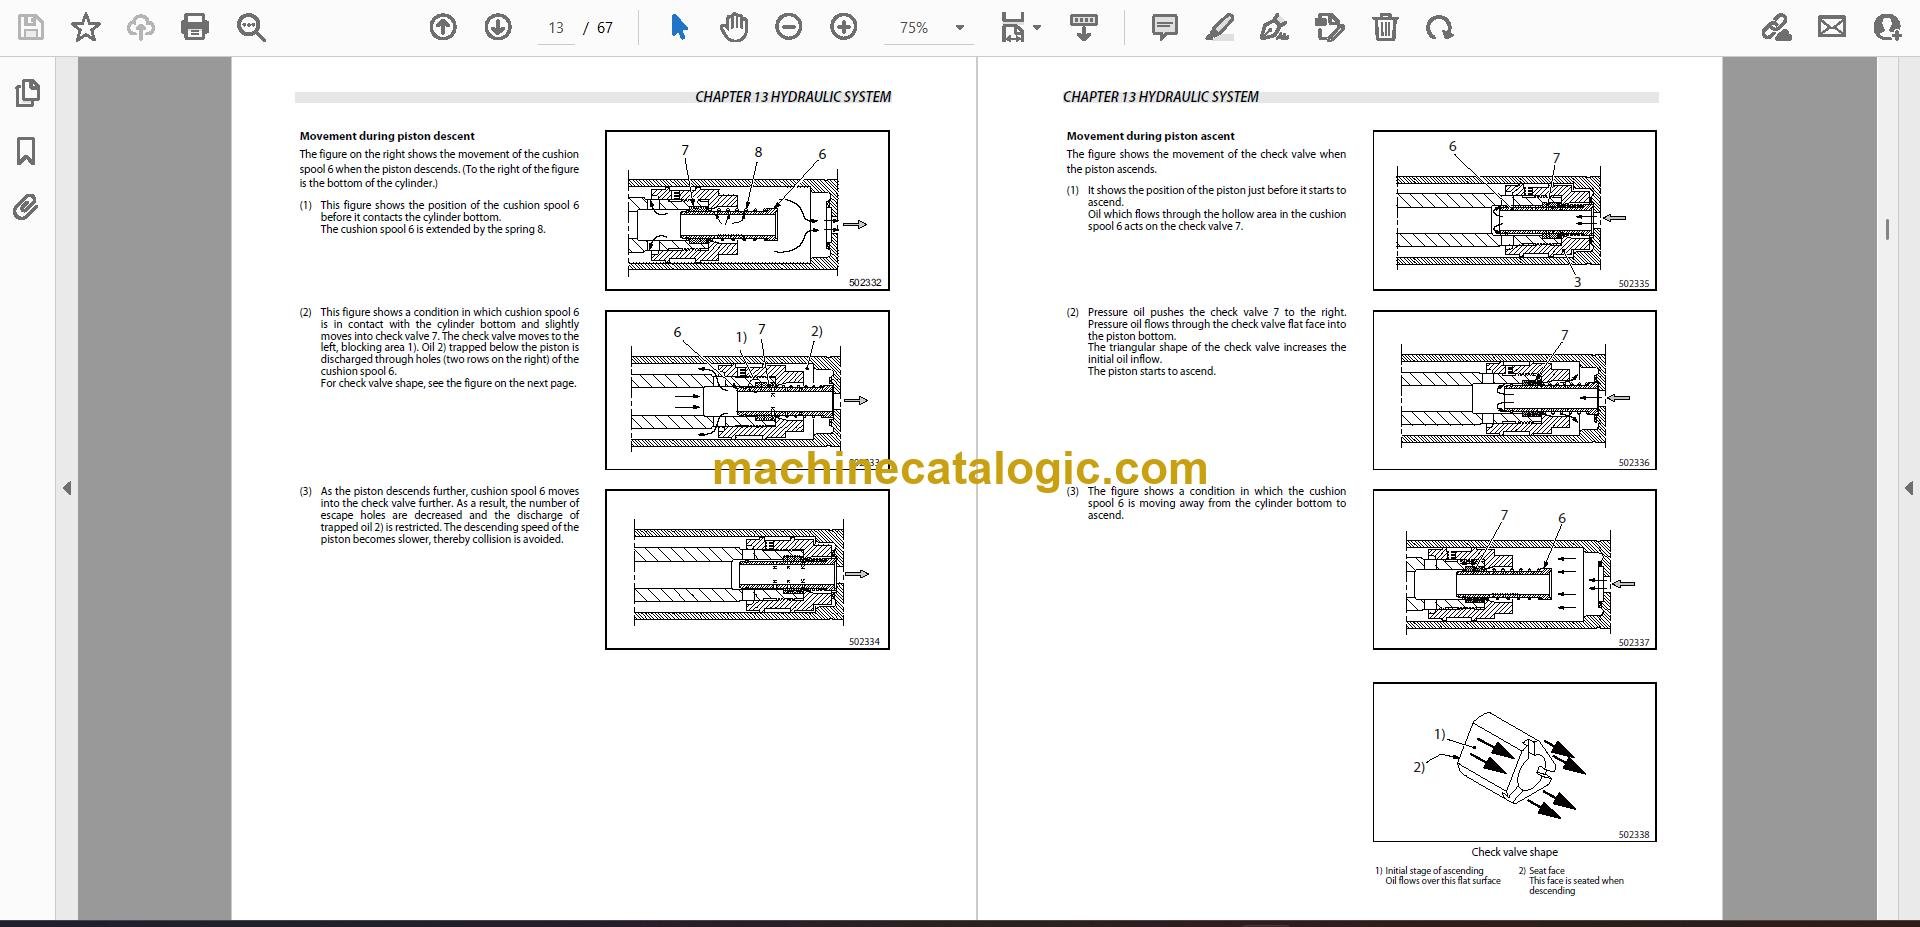1920x927 pixels.
Task: Click the vertical scrollbar thumb
Action: 1887,229
